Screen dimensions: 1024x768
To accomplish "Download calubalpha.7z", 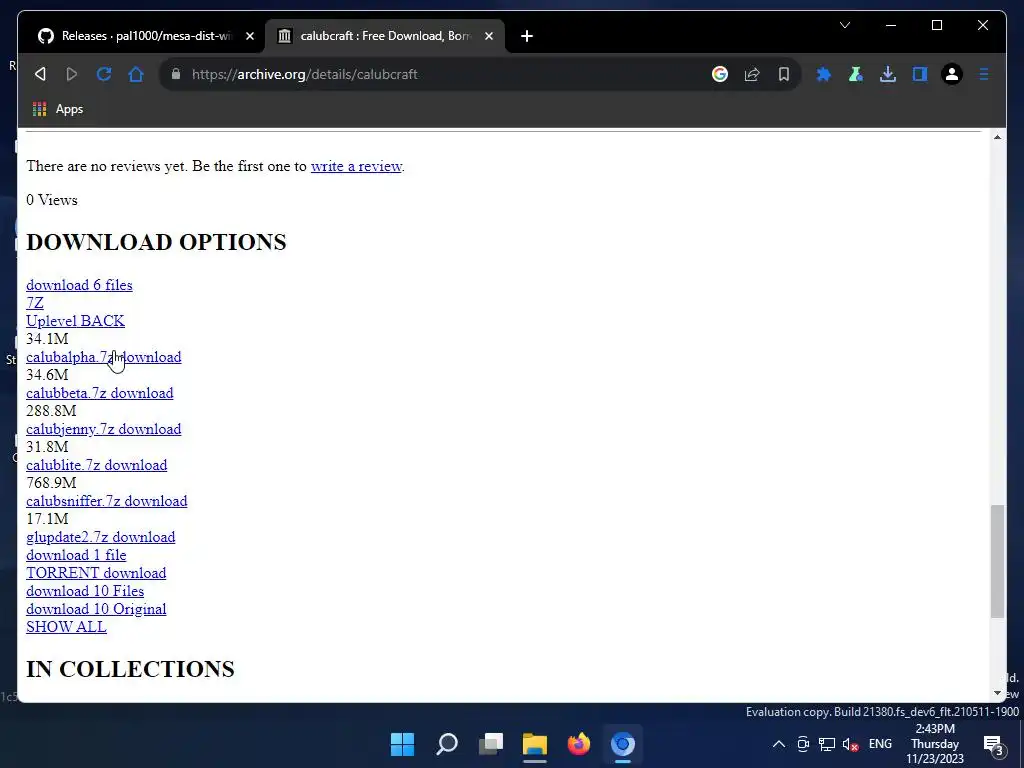I will click(x=104, y=357).
